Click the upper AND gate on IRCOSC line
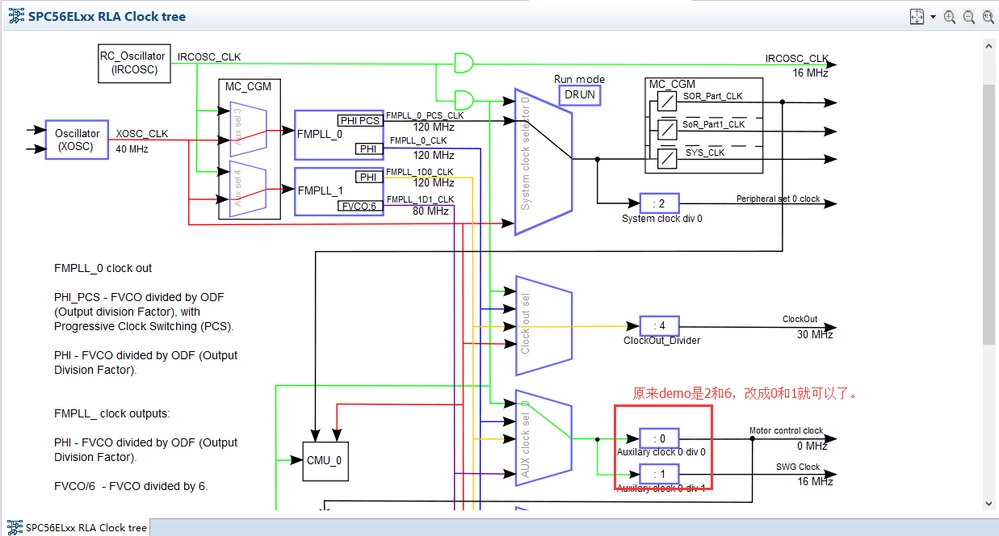Screen dimensions: 999x536 click(464, 63)
